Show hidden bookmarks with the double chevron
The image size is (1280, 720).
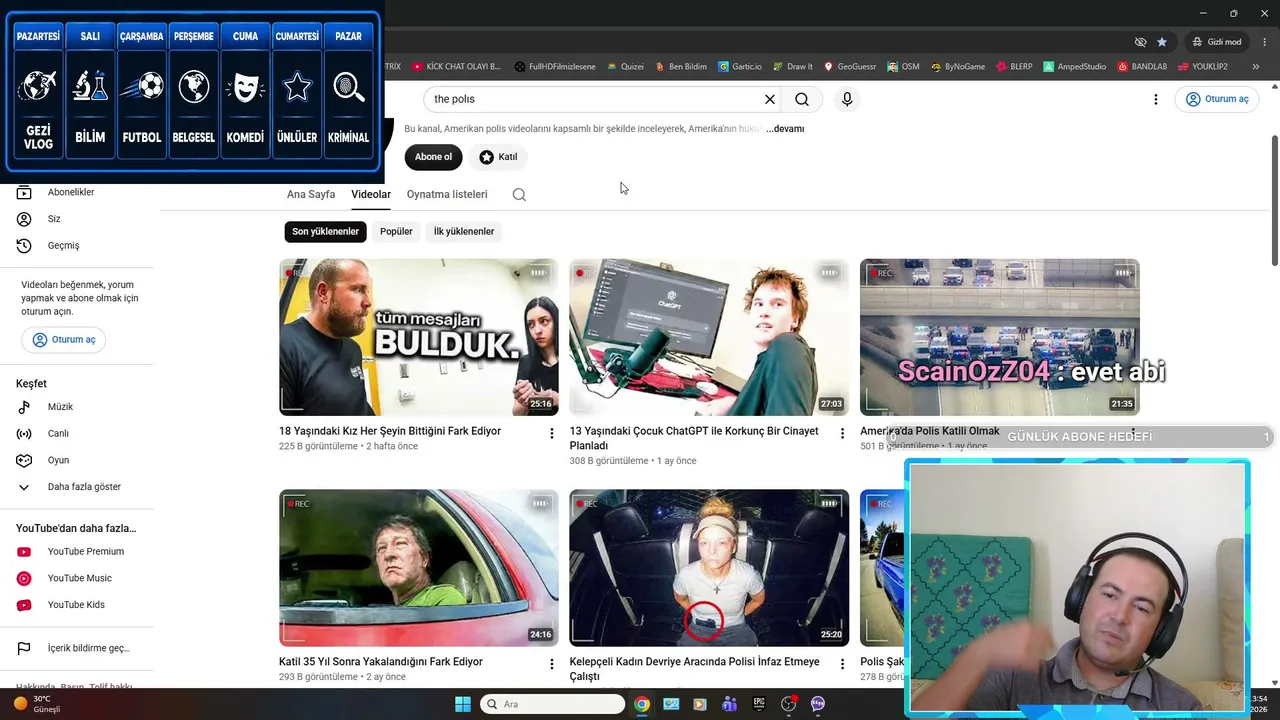tap(1256, 67)
